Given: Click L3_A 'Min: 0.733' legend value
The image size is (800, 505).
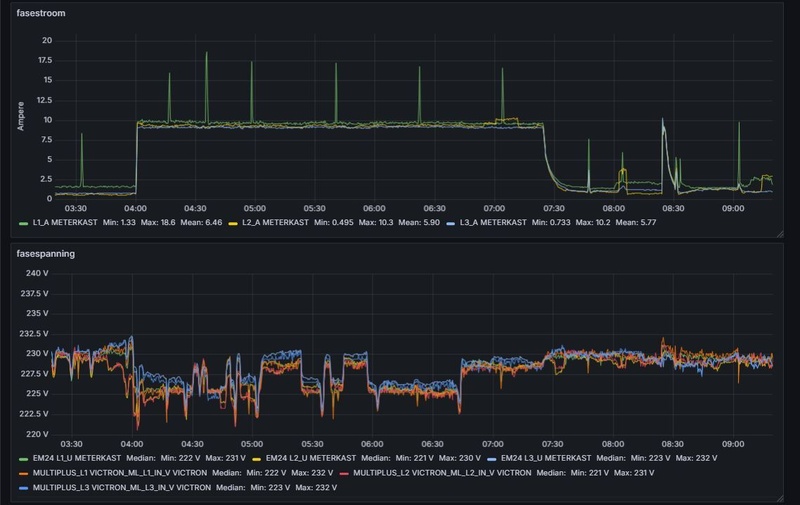Looking at the screenshot, I should coord(551,222).
